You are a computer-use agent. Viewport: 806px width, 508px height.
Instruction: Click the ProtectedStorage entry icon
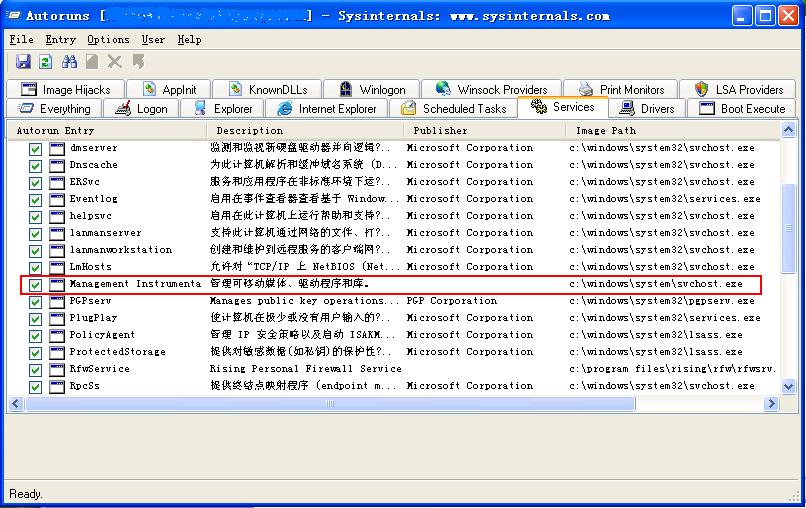pyautogui.click(x=57, y=353)
